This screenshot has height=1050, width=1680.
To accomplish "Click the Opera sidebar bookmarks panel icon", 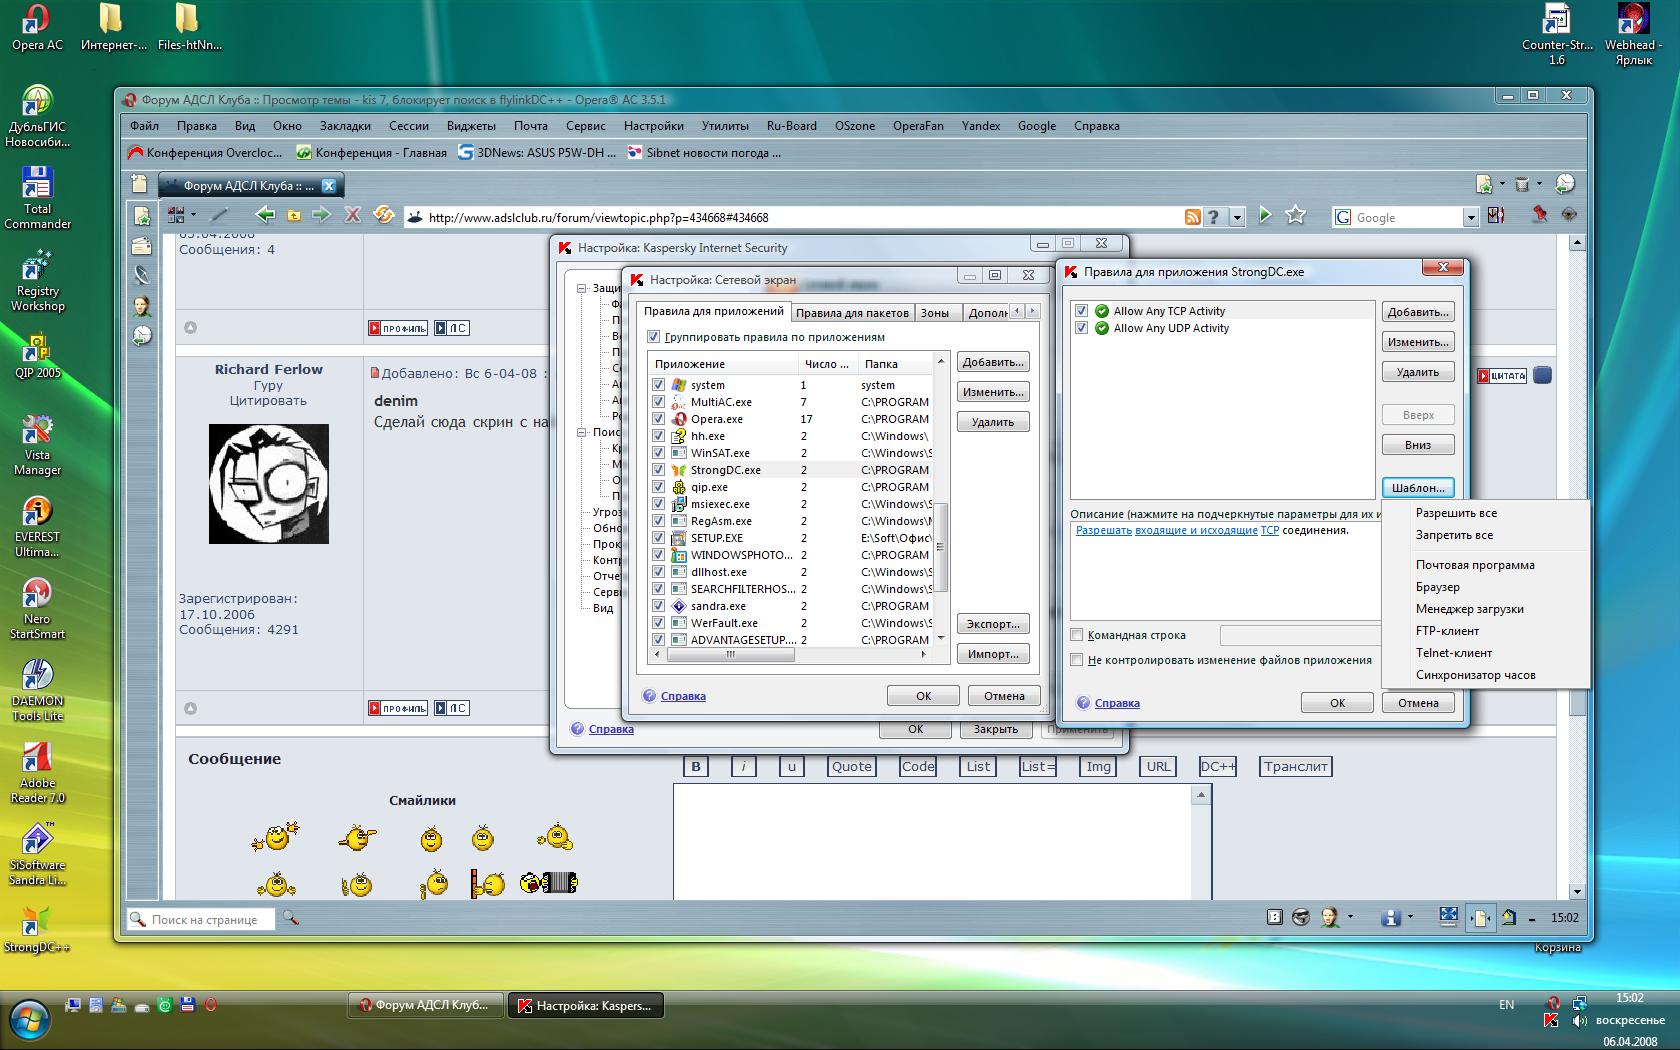I will coord(142,216).
